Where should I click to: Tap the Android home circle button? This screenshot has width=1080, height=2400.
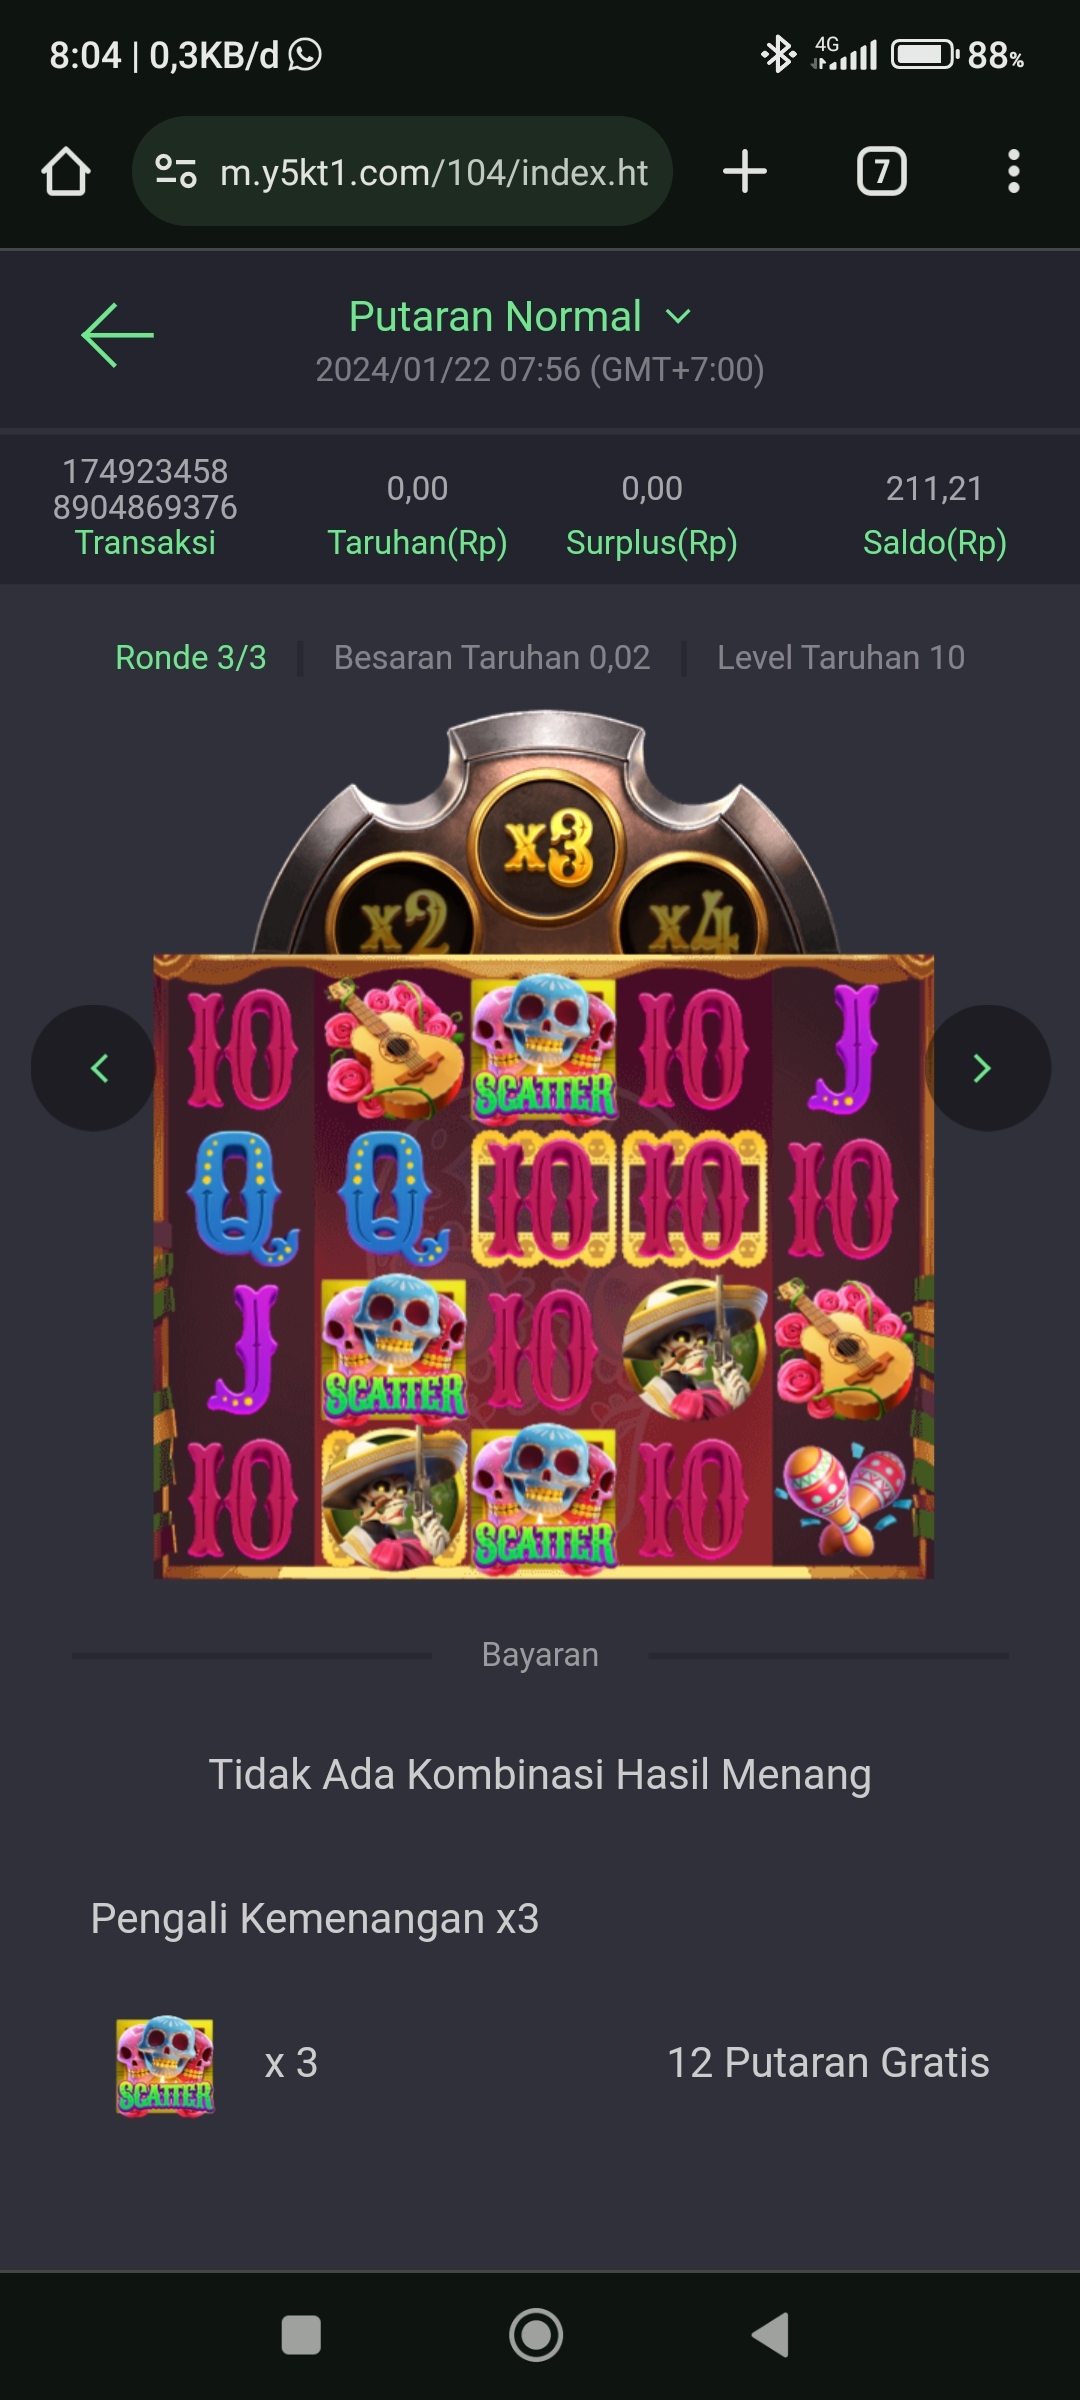536,2335
